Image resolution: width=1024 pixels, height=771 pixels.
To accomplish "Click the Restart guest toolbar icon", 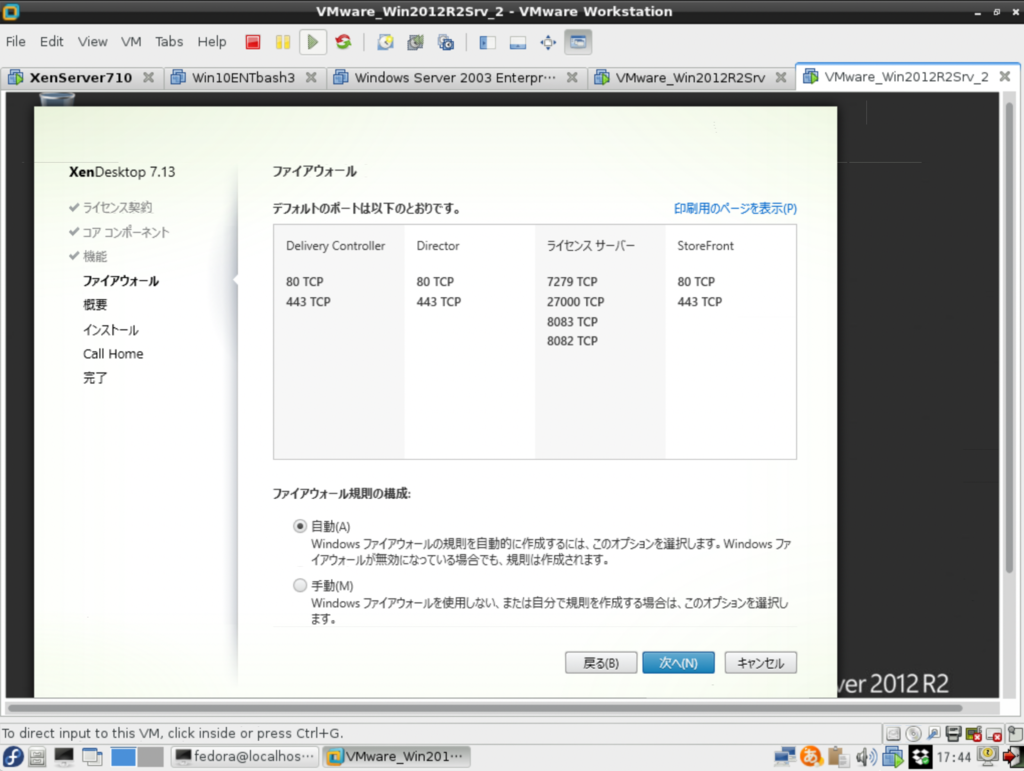I will click(x=344, y=42).
